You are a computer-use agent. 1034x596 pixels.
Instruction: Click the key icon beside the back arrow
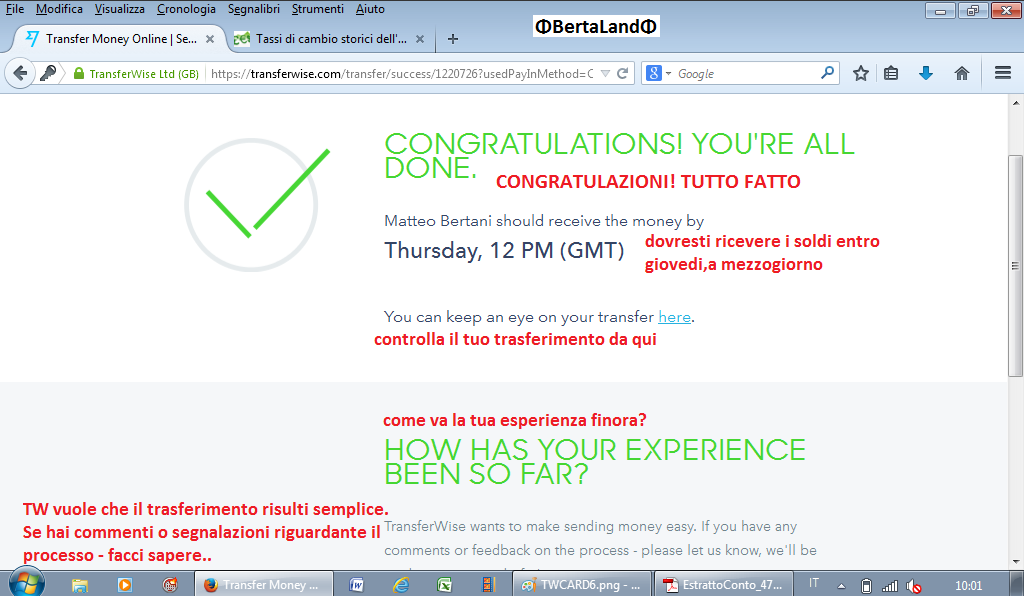pos(48,73)
